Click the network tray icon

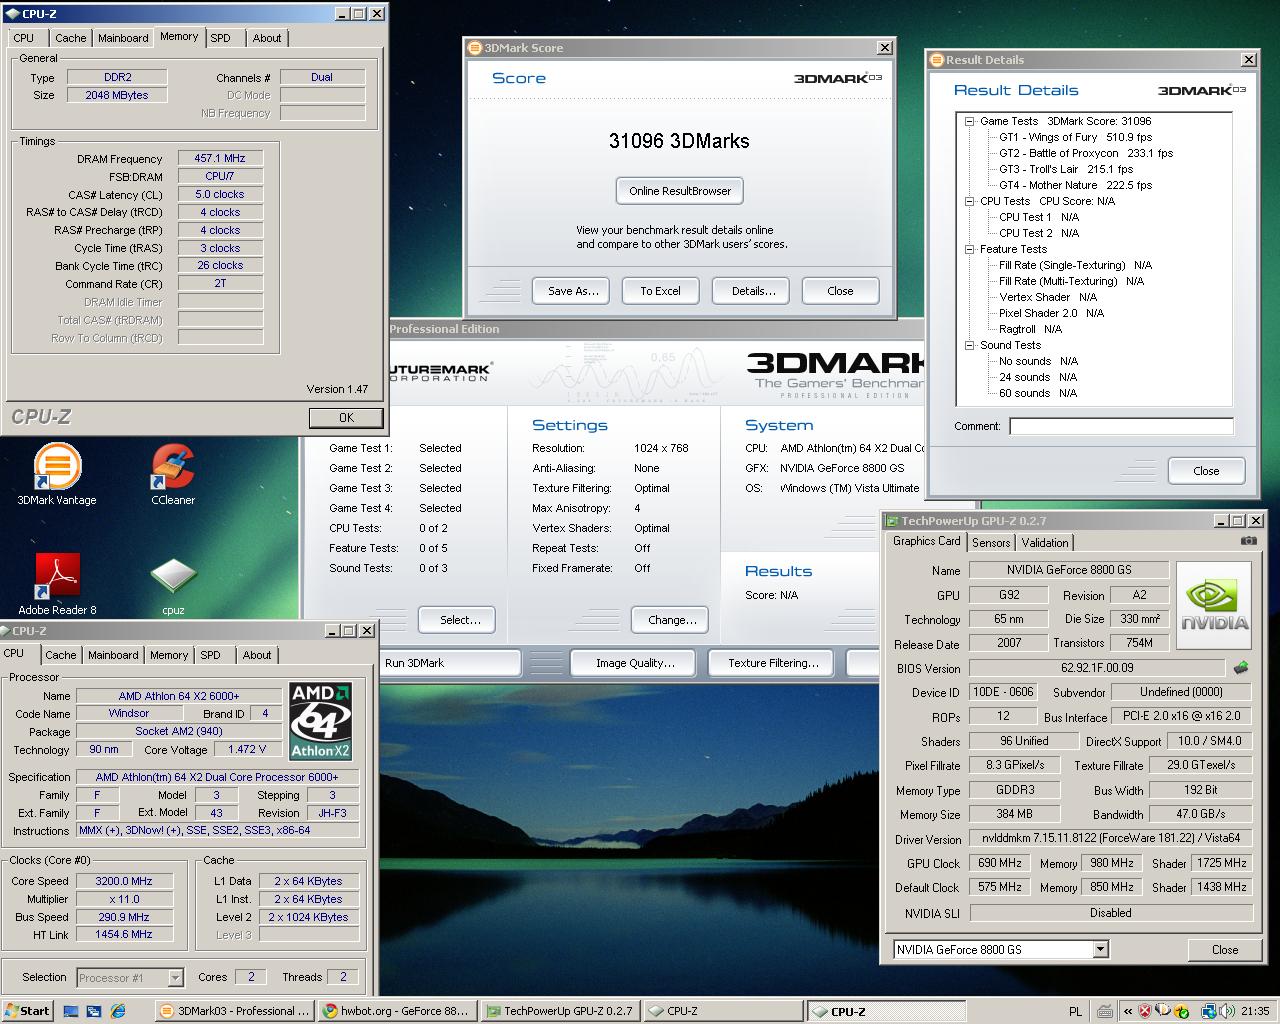point(1210,1011)
